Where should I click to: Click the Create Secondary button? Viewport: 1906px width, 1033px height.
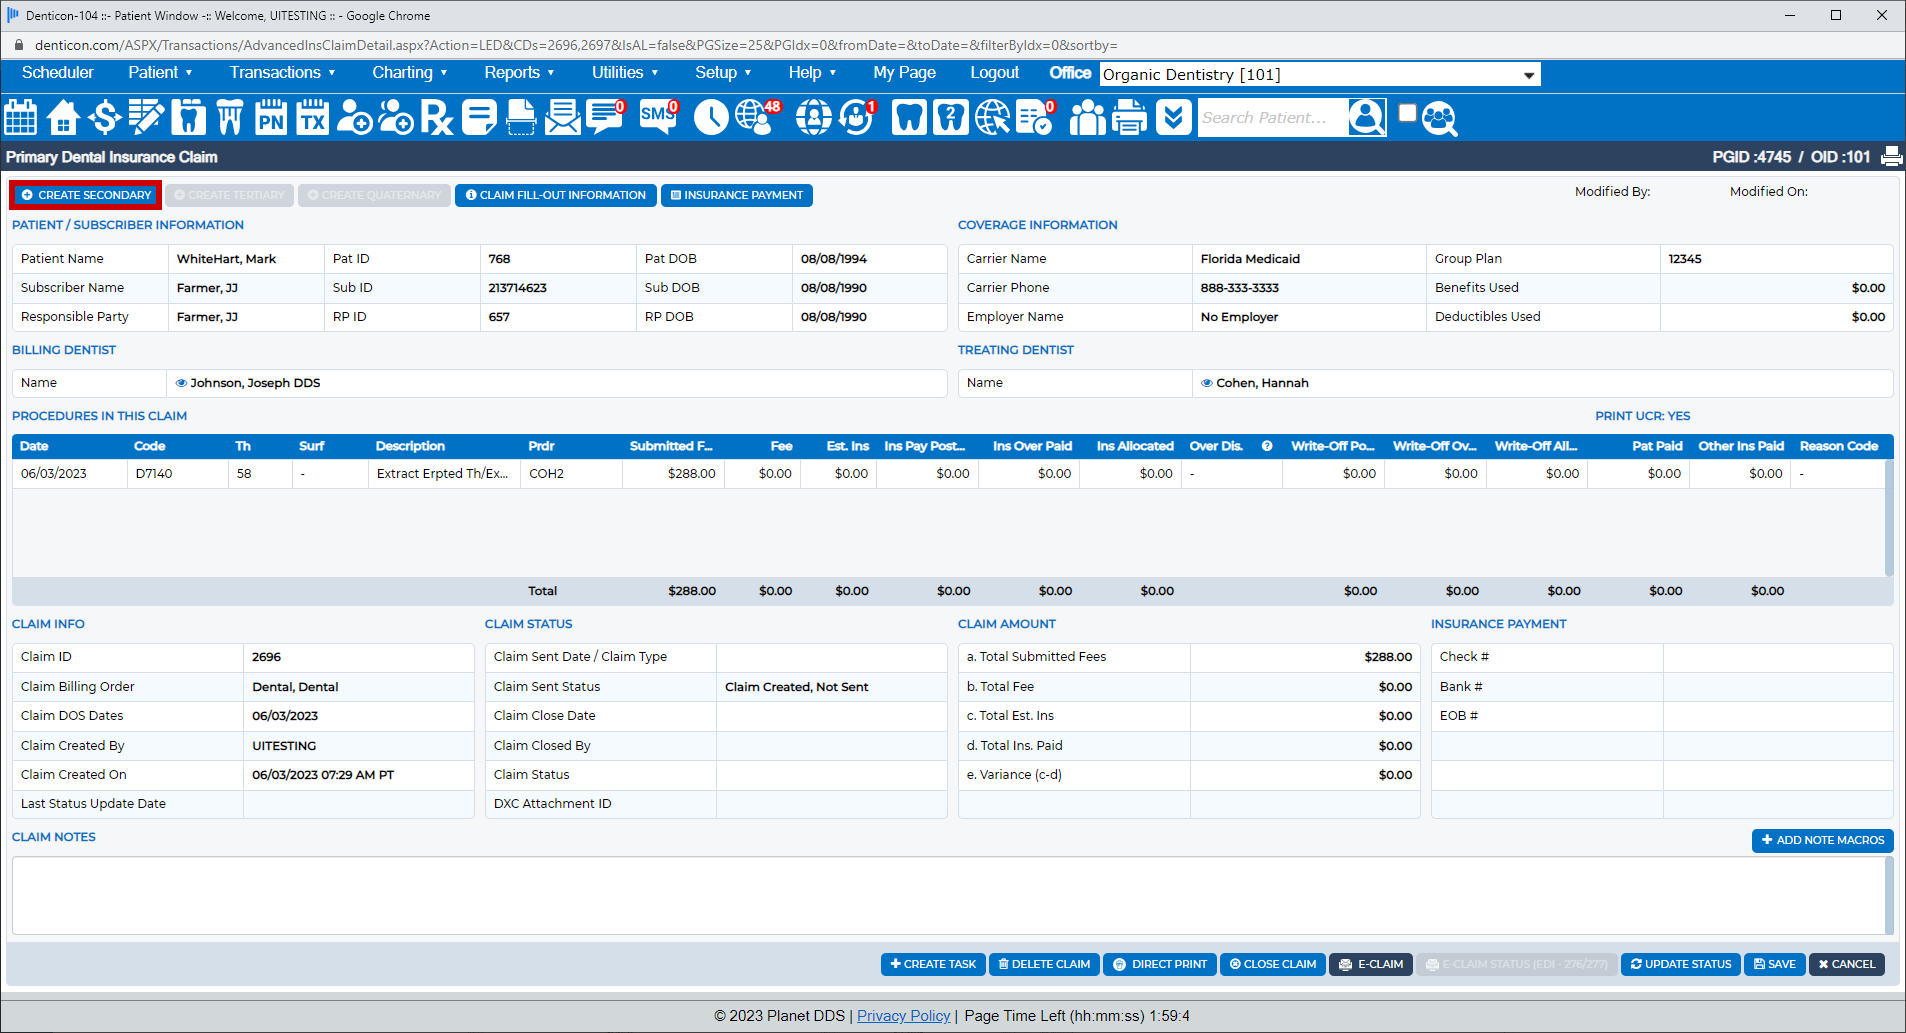(x=86, y=195)
